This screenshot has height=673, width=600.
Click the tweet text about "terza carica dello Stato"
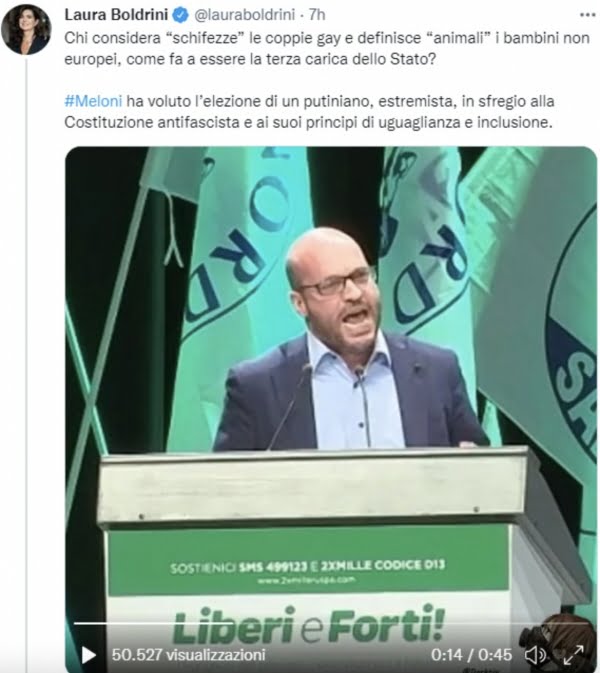click(327, 48)
